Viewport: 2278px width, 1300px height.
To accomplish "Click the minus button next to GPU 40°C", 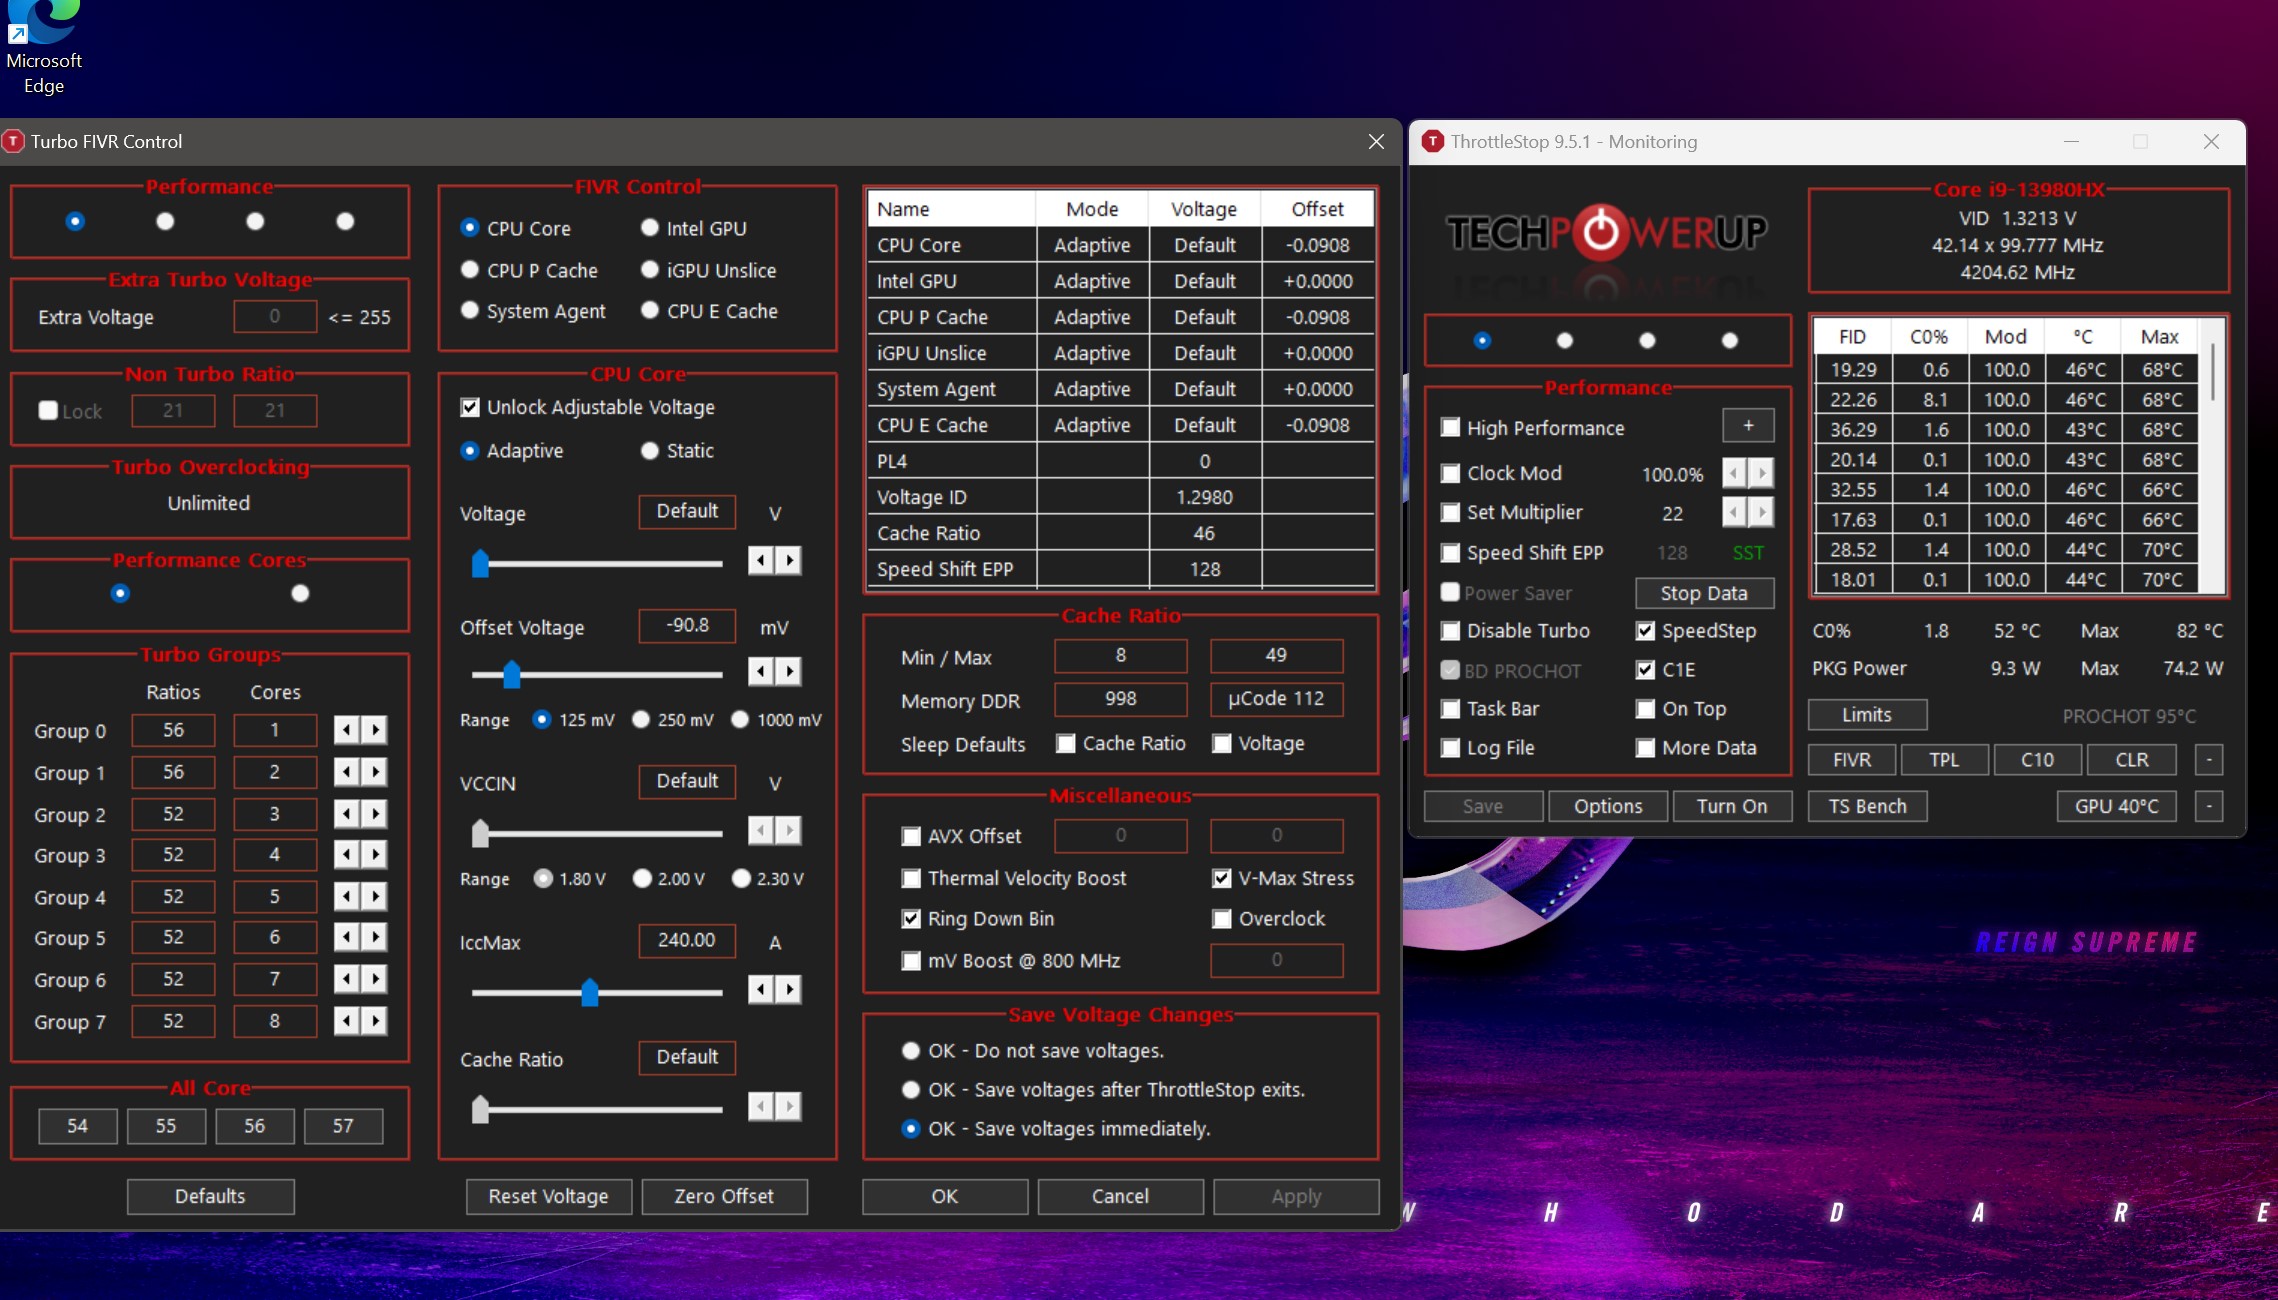I will [x=2209, y=806].
